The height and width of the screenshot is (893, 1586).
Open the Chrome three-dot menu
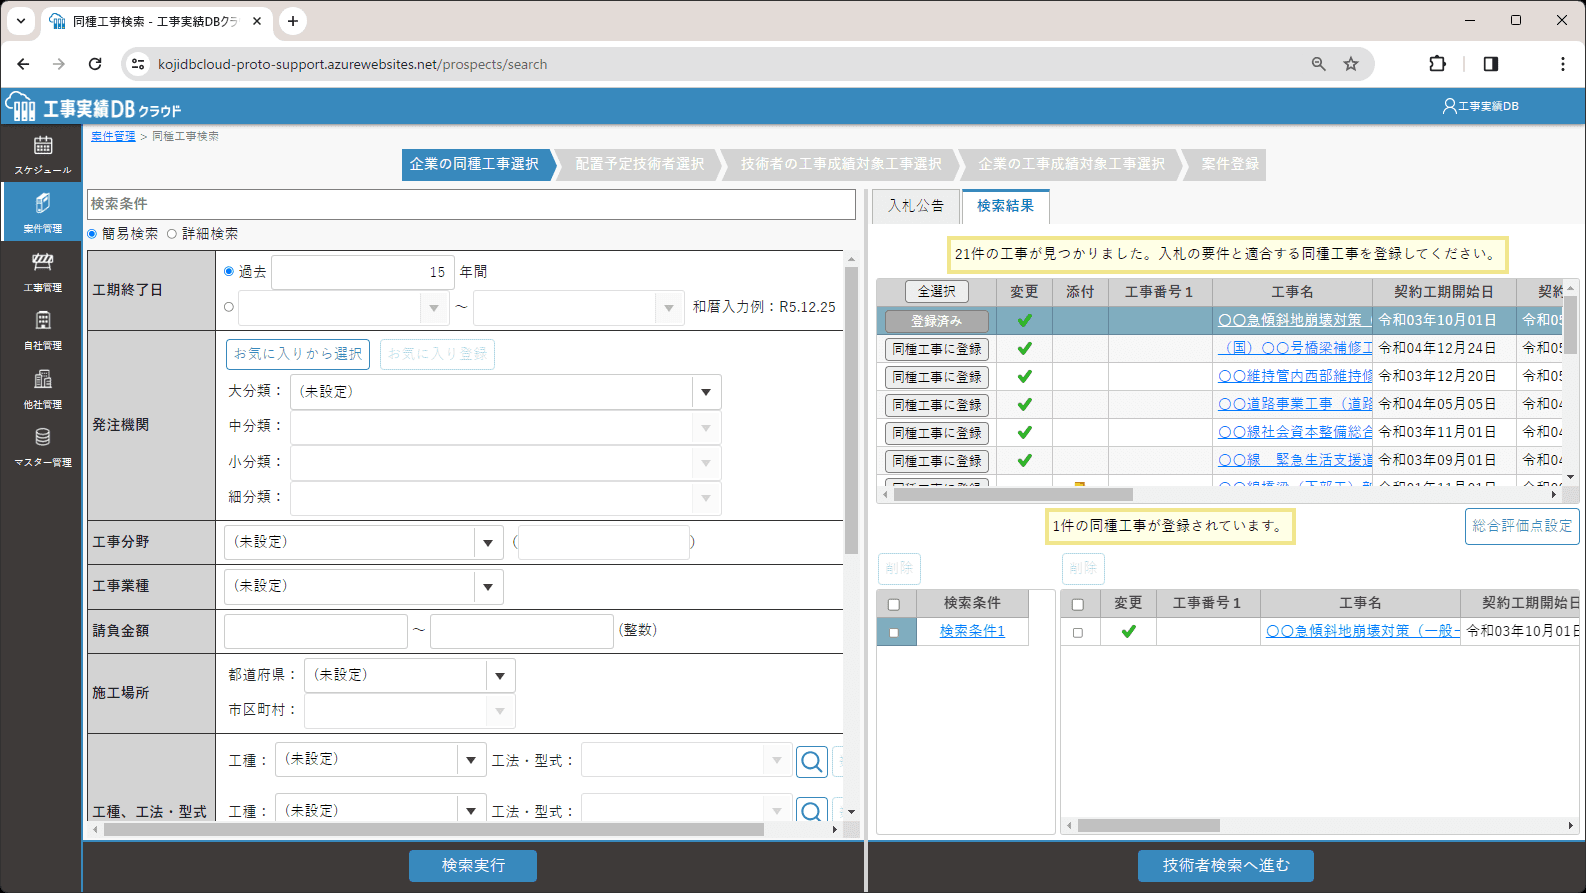1562,64
